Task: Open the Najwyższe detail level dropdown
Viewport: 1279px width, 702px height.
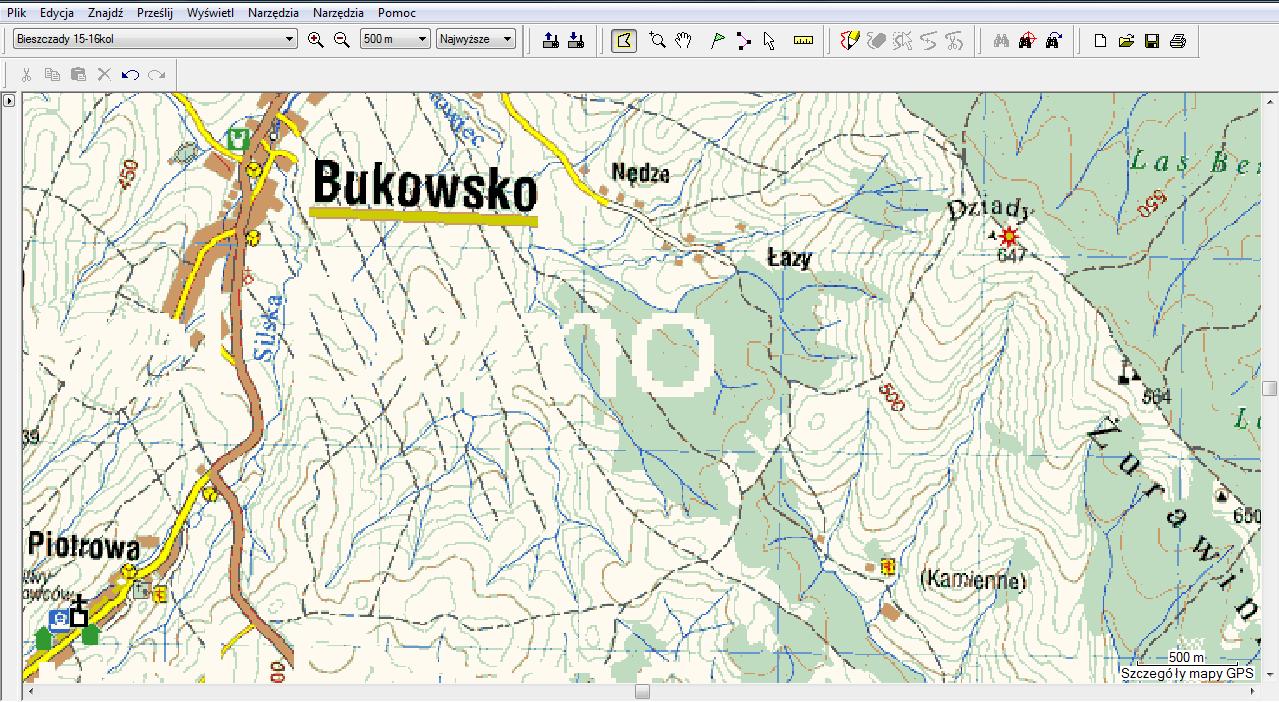Action: click(x=476, y=39)
